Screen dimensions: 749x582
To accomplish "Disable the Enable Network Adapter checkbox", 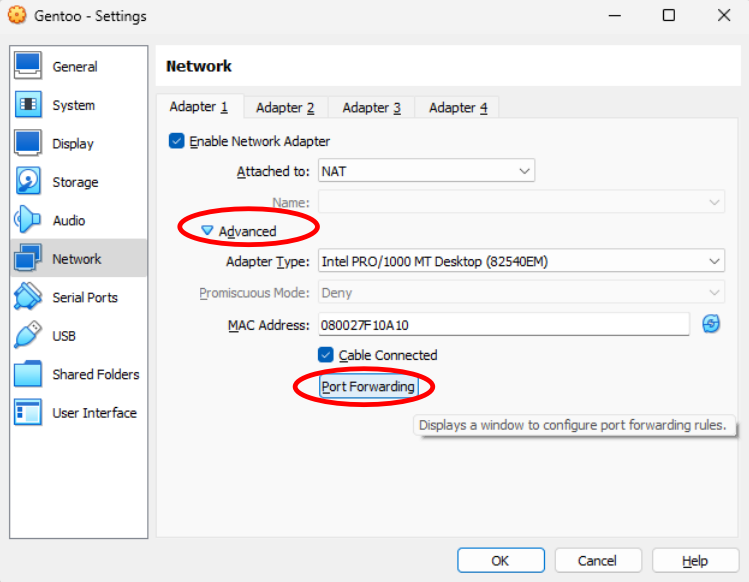I will point(176,141).
